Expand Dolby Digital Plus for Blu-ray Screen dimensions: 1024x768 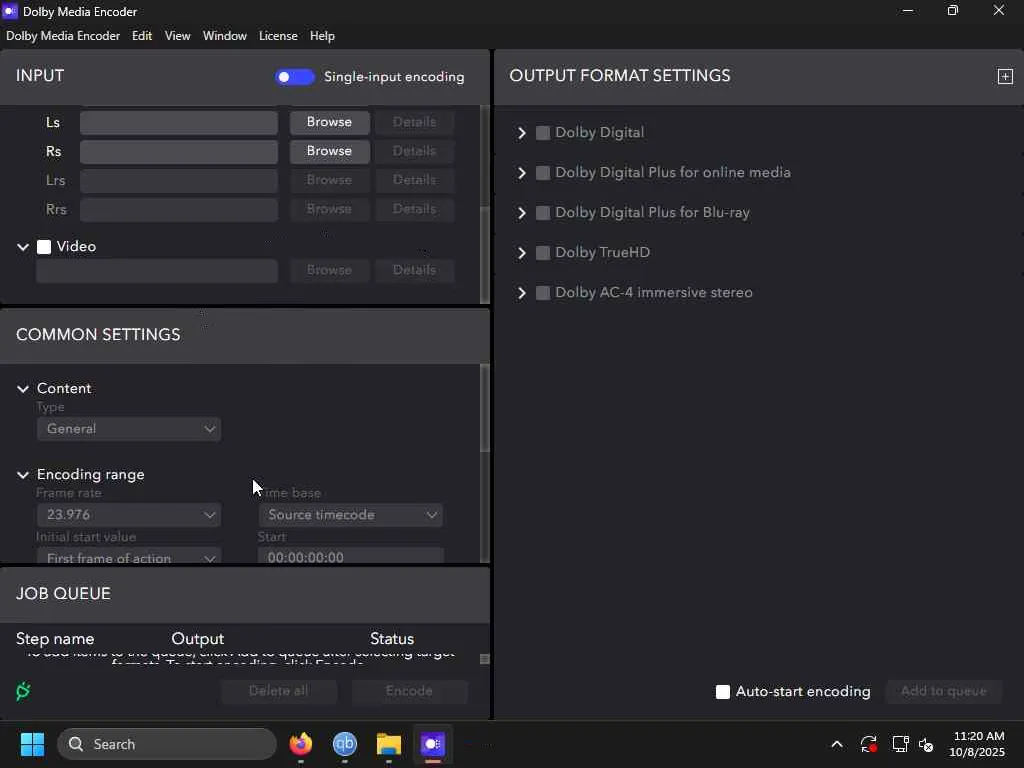point(521,213)
